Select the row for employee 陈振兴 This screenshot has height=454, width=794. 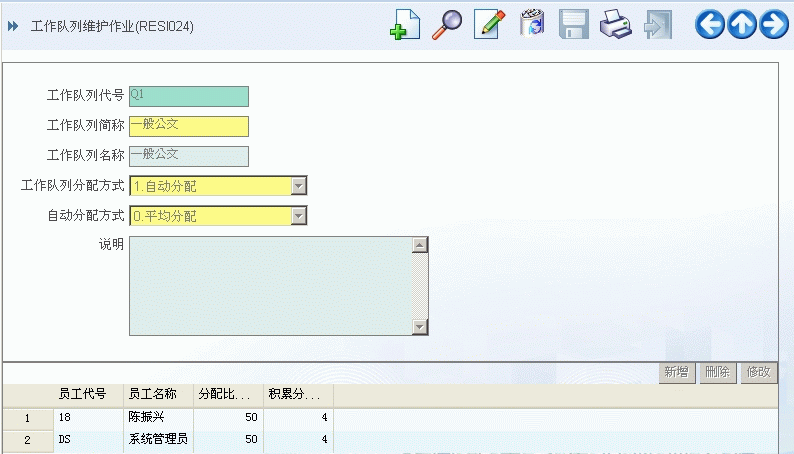coord(150,418)
